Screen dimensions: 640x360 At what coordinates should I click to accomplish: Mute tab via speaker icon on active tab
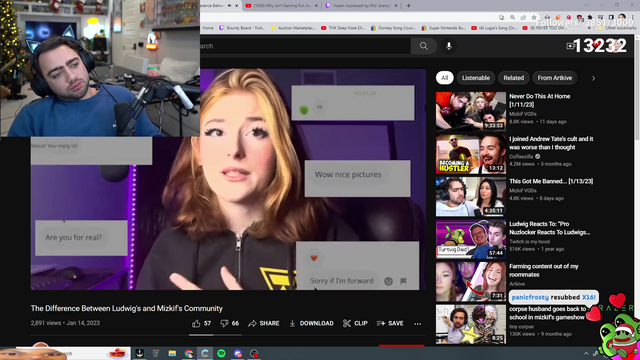(x=229, y=6)
